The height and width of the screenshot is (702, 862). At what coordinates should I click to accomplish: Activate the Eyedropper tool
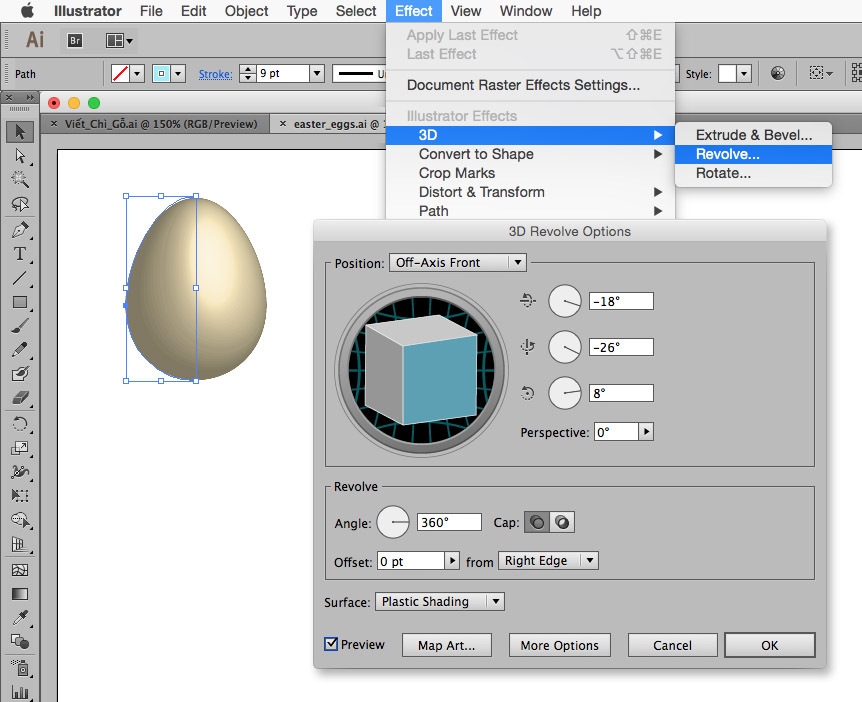pyautogui.click(x=19, y=617)
